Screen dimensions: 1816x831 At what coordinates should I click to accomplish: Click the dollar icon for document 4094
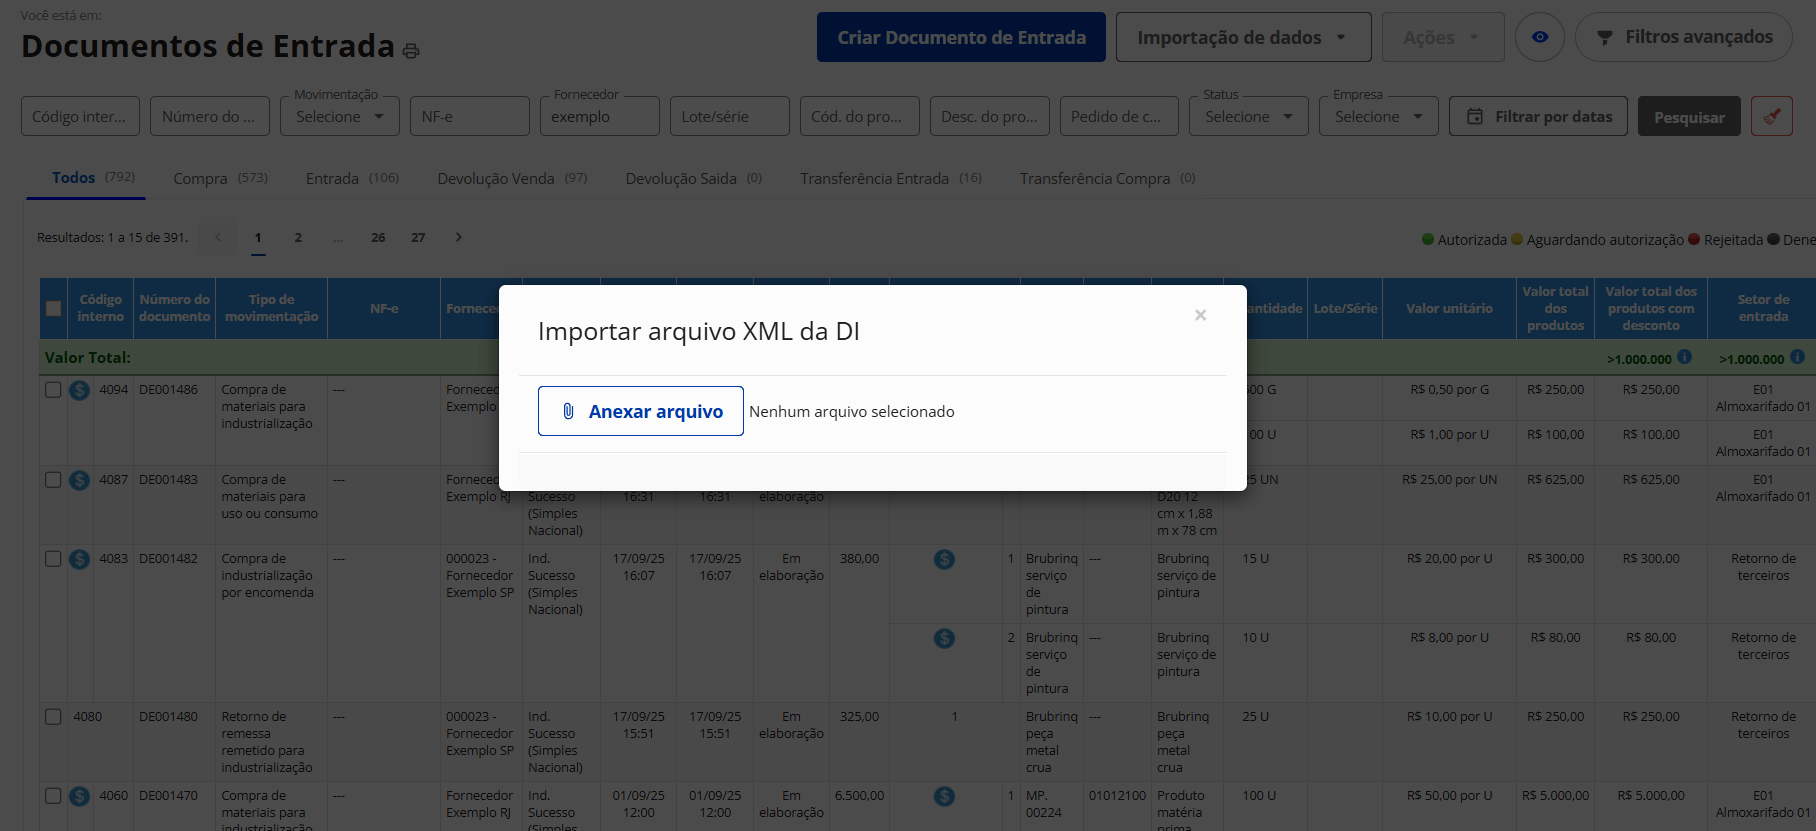(80, 390)
